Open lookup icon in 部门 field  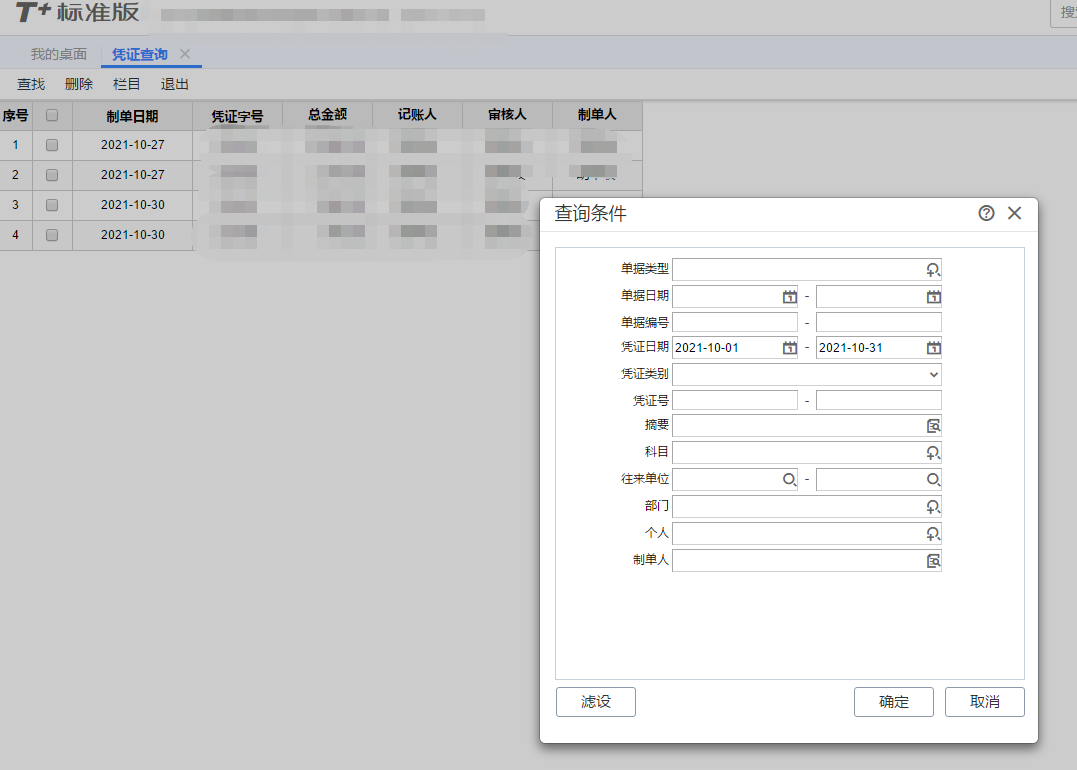coord(933,507)
